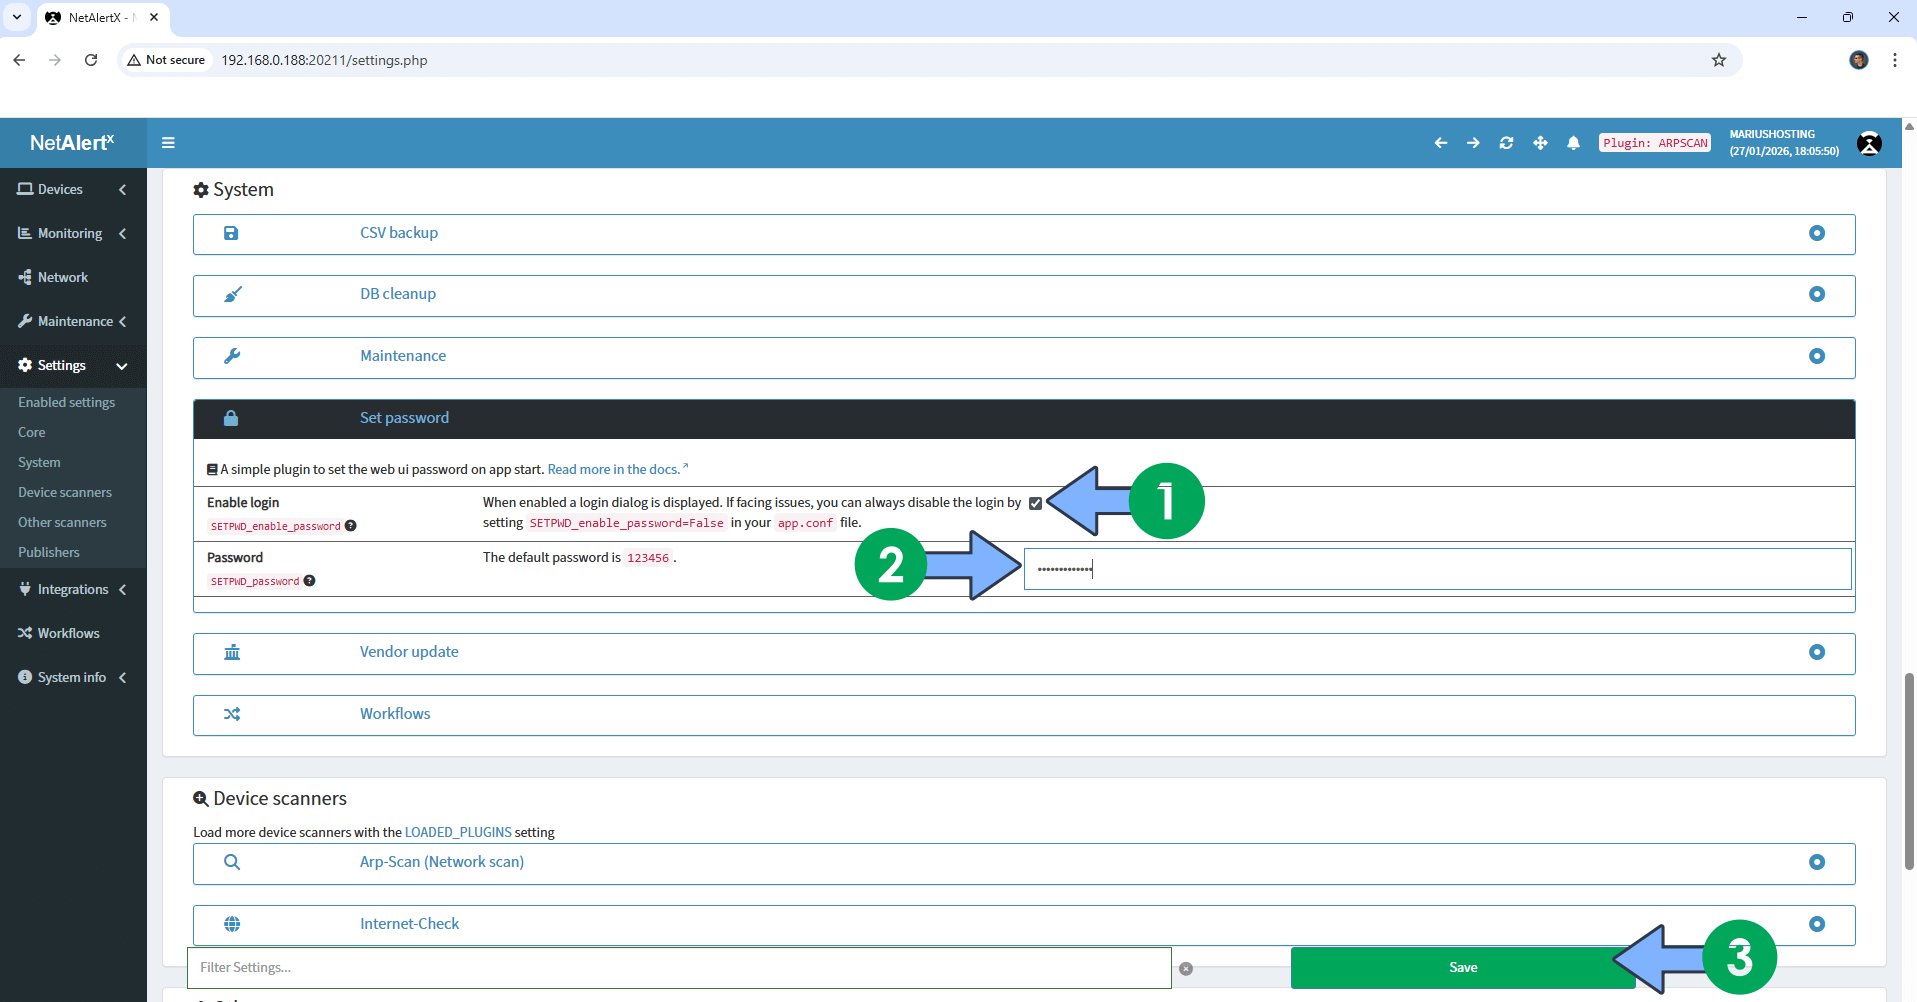Expand the DB cleanup section
The height and width of the screenshot is (1002, 1917).
tap(398, 294)
